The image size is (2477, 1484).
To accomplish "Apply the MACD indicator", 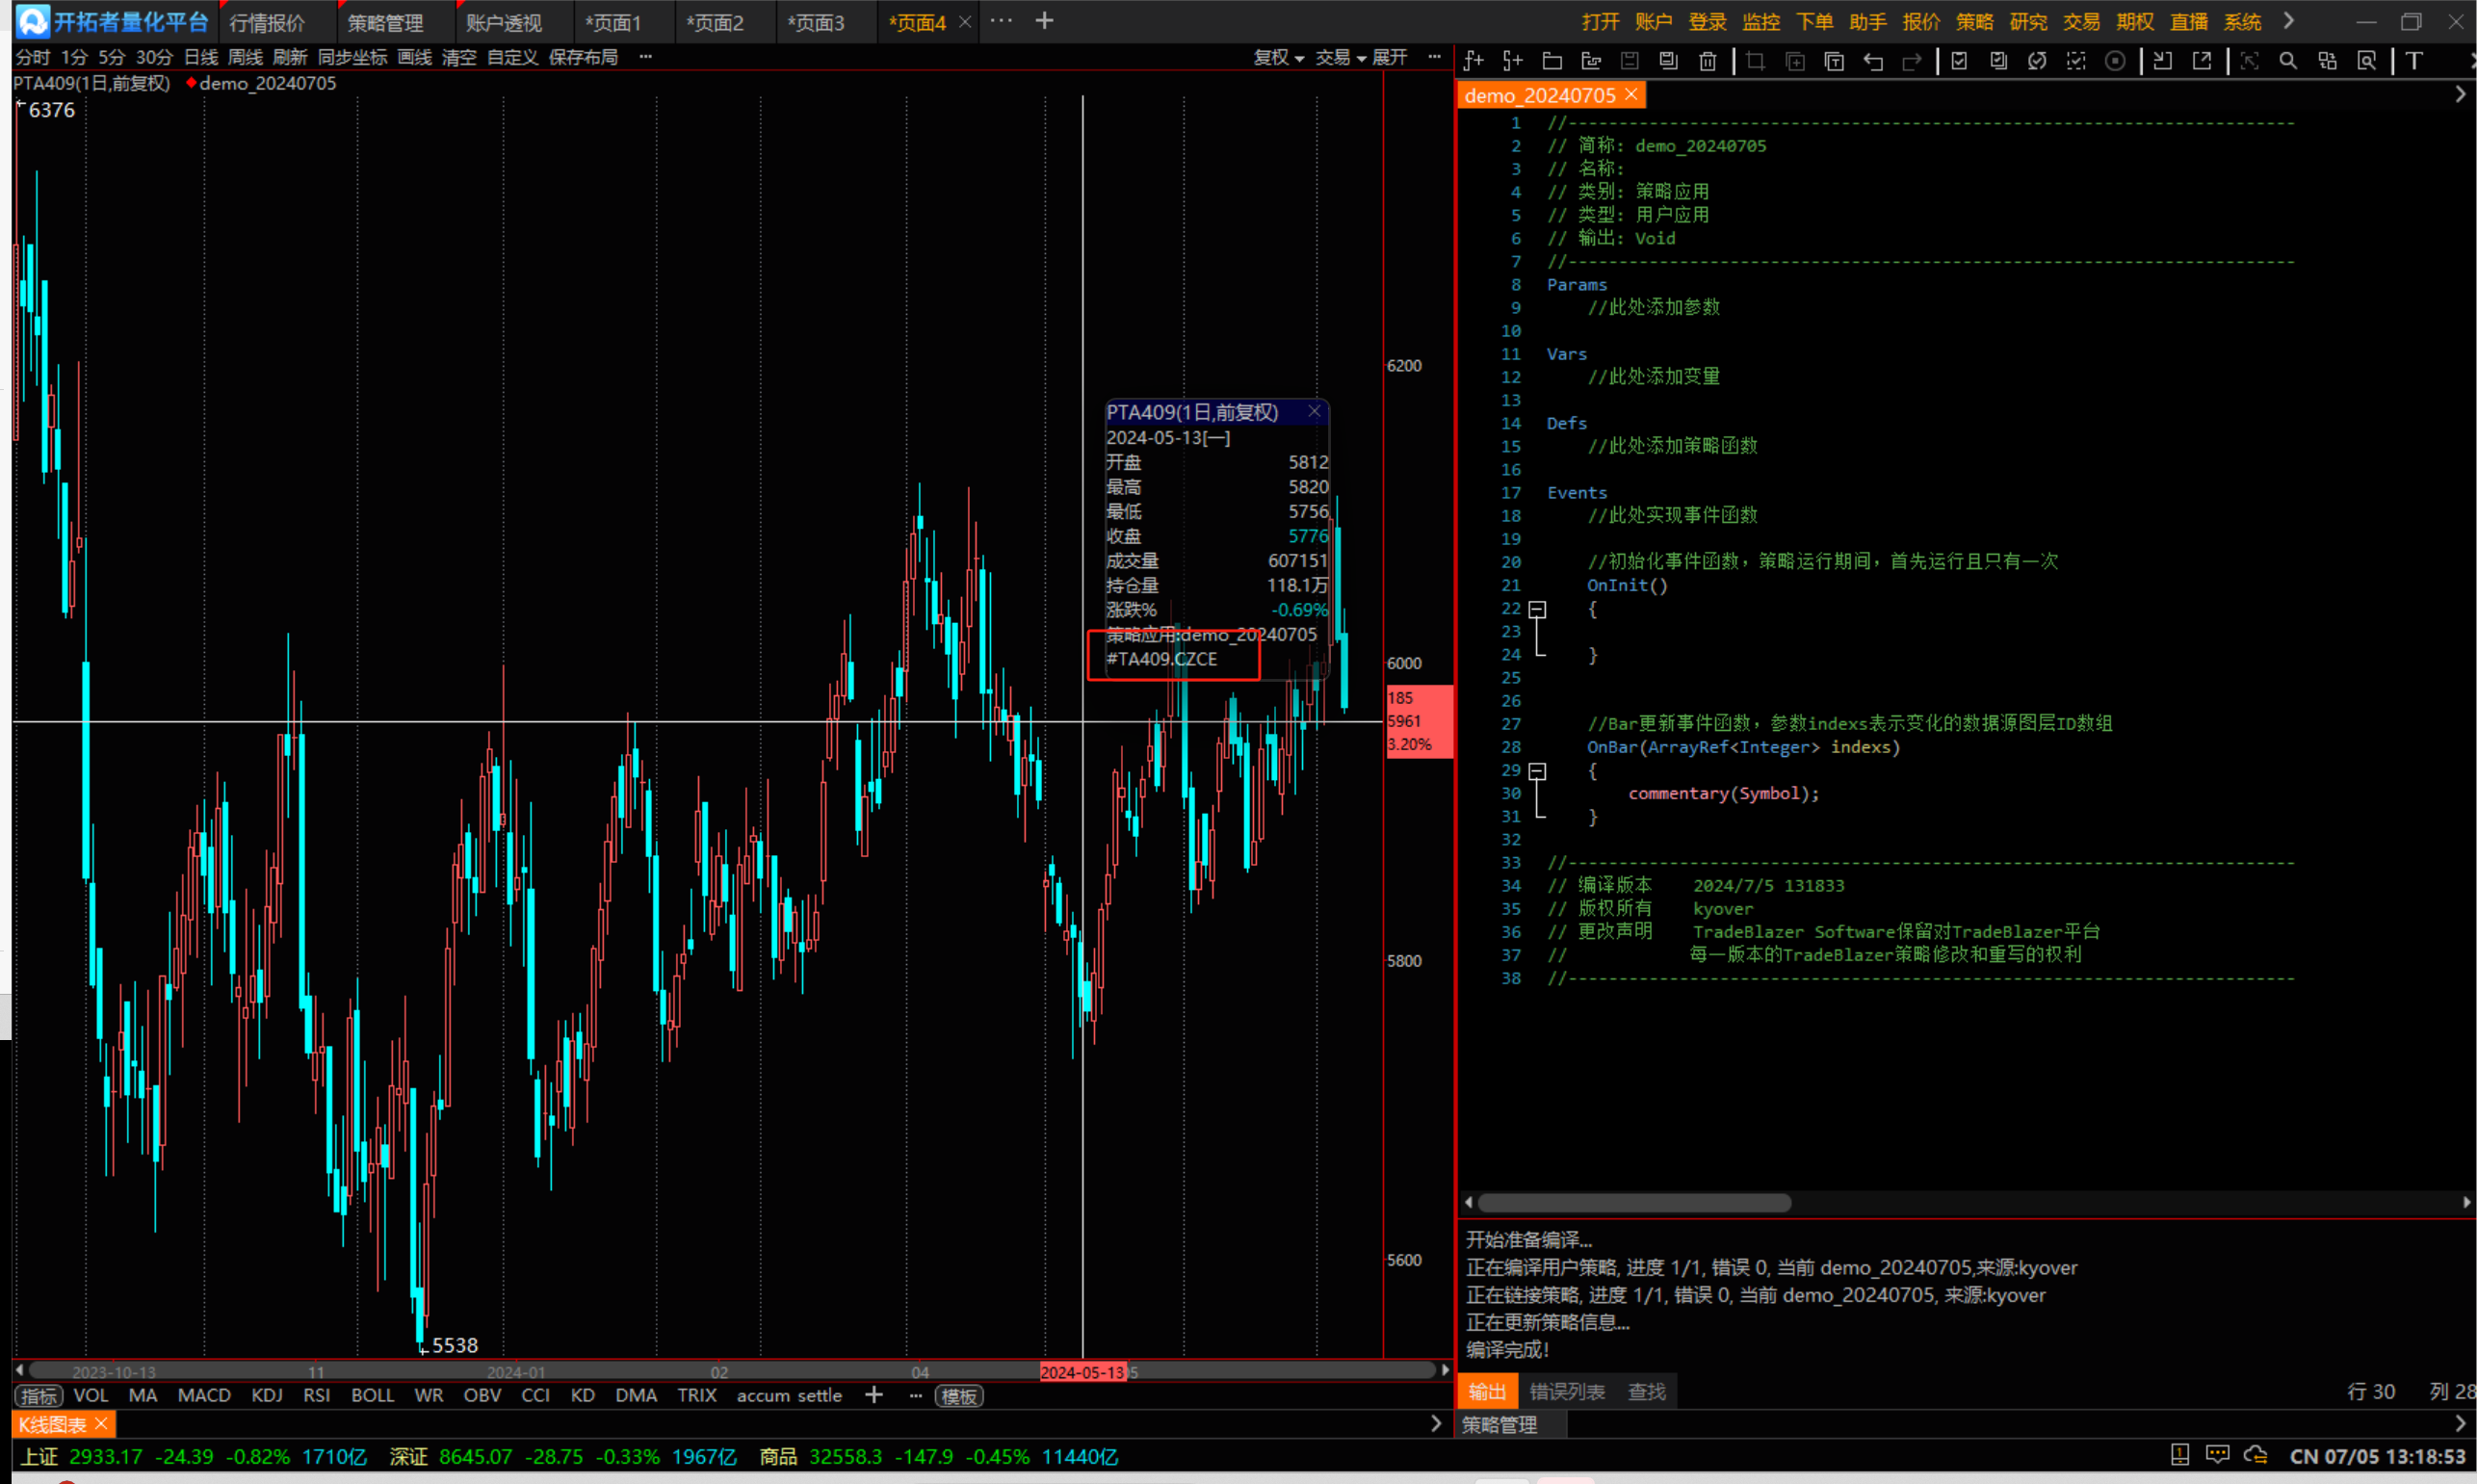I will tap(204, 1395).
